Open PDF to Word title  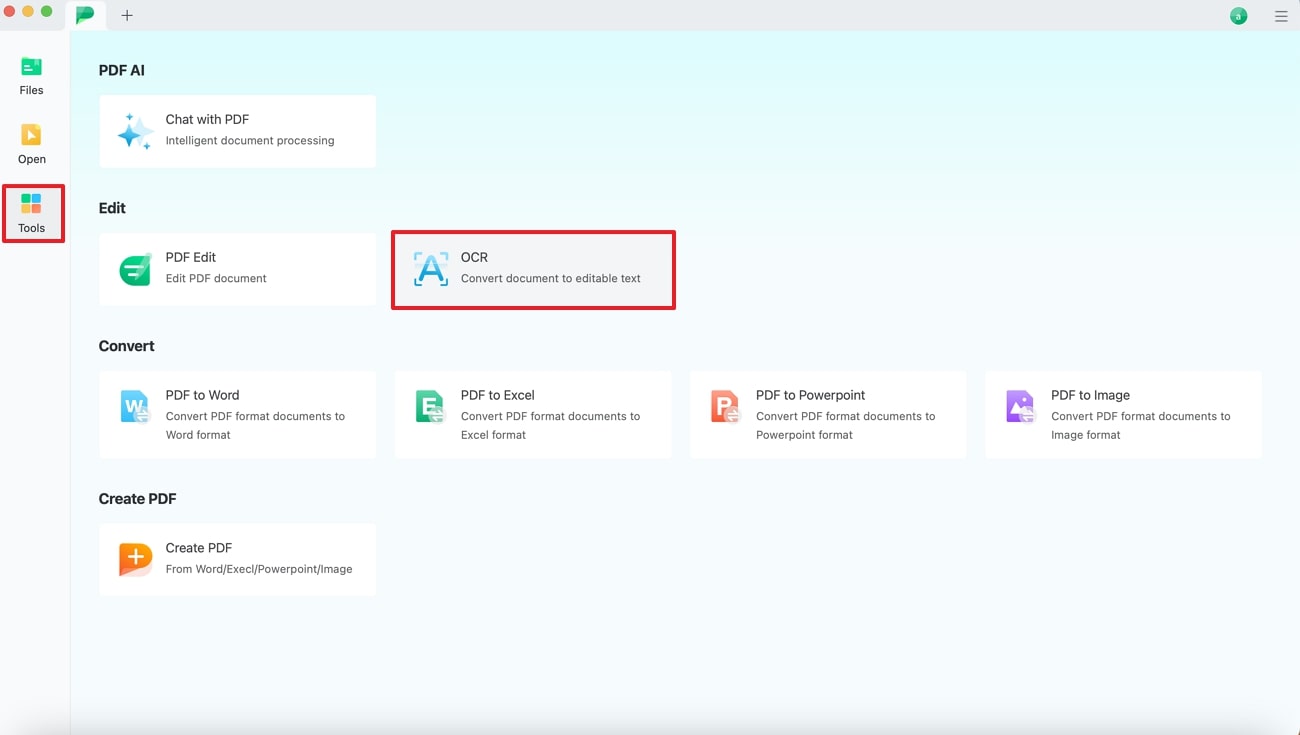(x=202, y=395)
